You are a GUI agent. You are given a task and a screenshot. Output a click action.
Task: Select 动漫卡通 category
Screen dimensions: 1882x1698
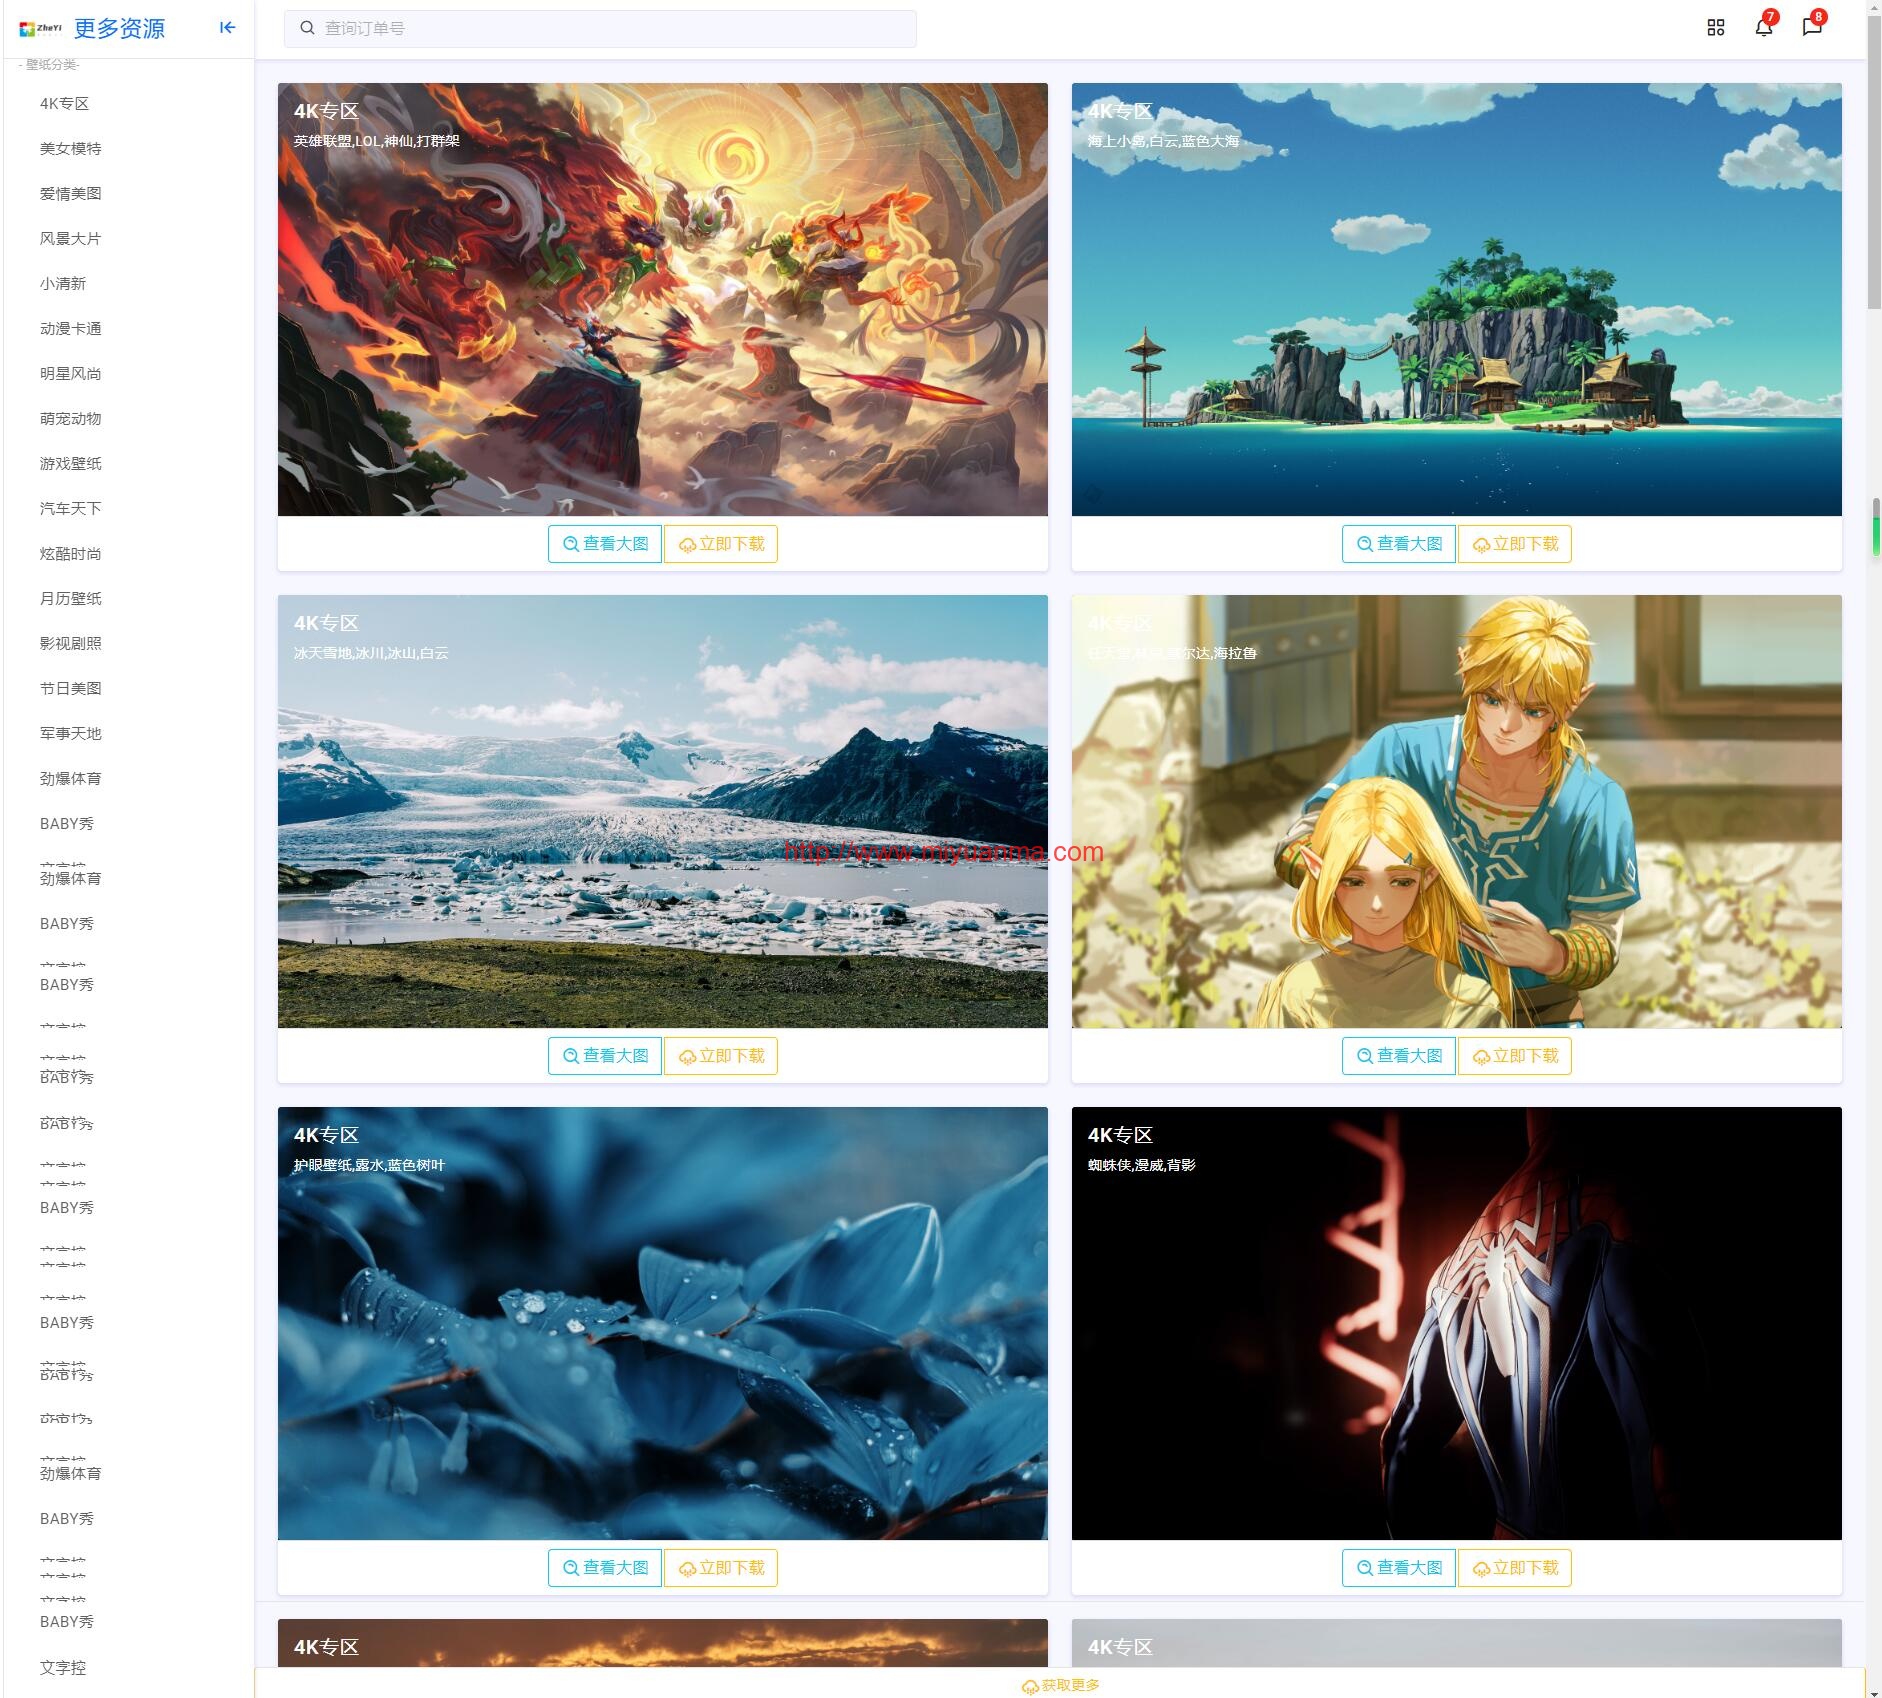tap(70, 329)
